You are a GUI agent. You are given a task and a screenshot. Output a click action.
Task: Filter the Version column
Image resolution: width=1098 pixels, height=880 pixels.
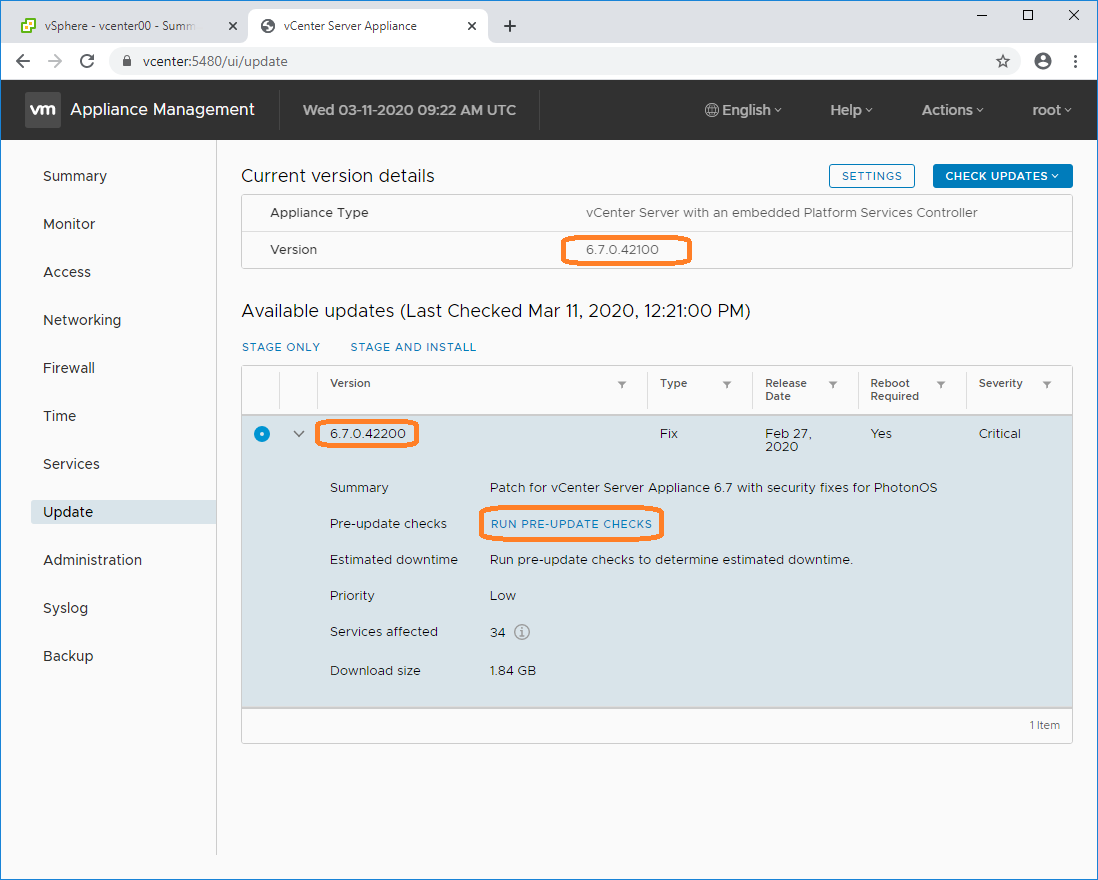pos(622,384)
